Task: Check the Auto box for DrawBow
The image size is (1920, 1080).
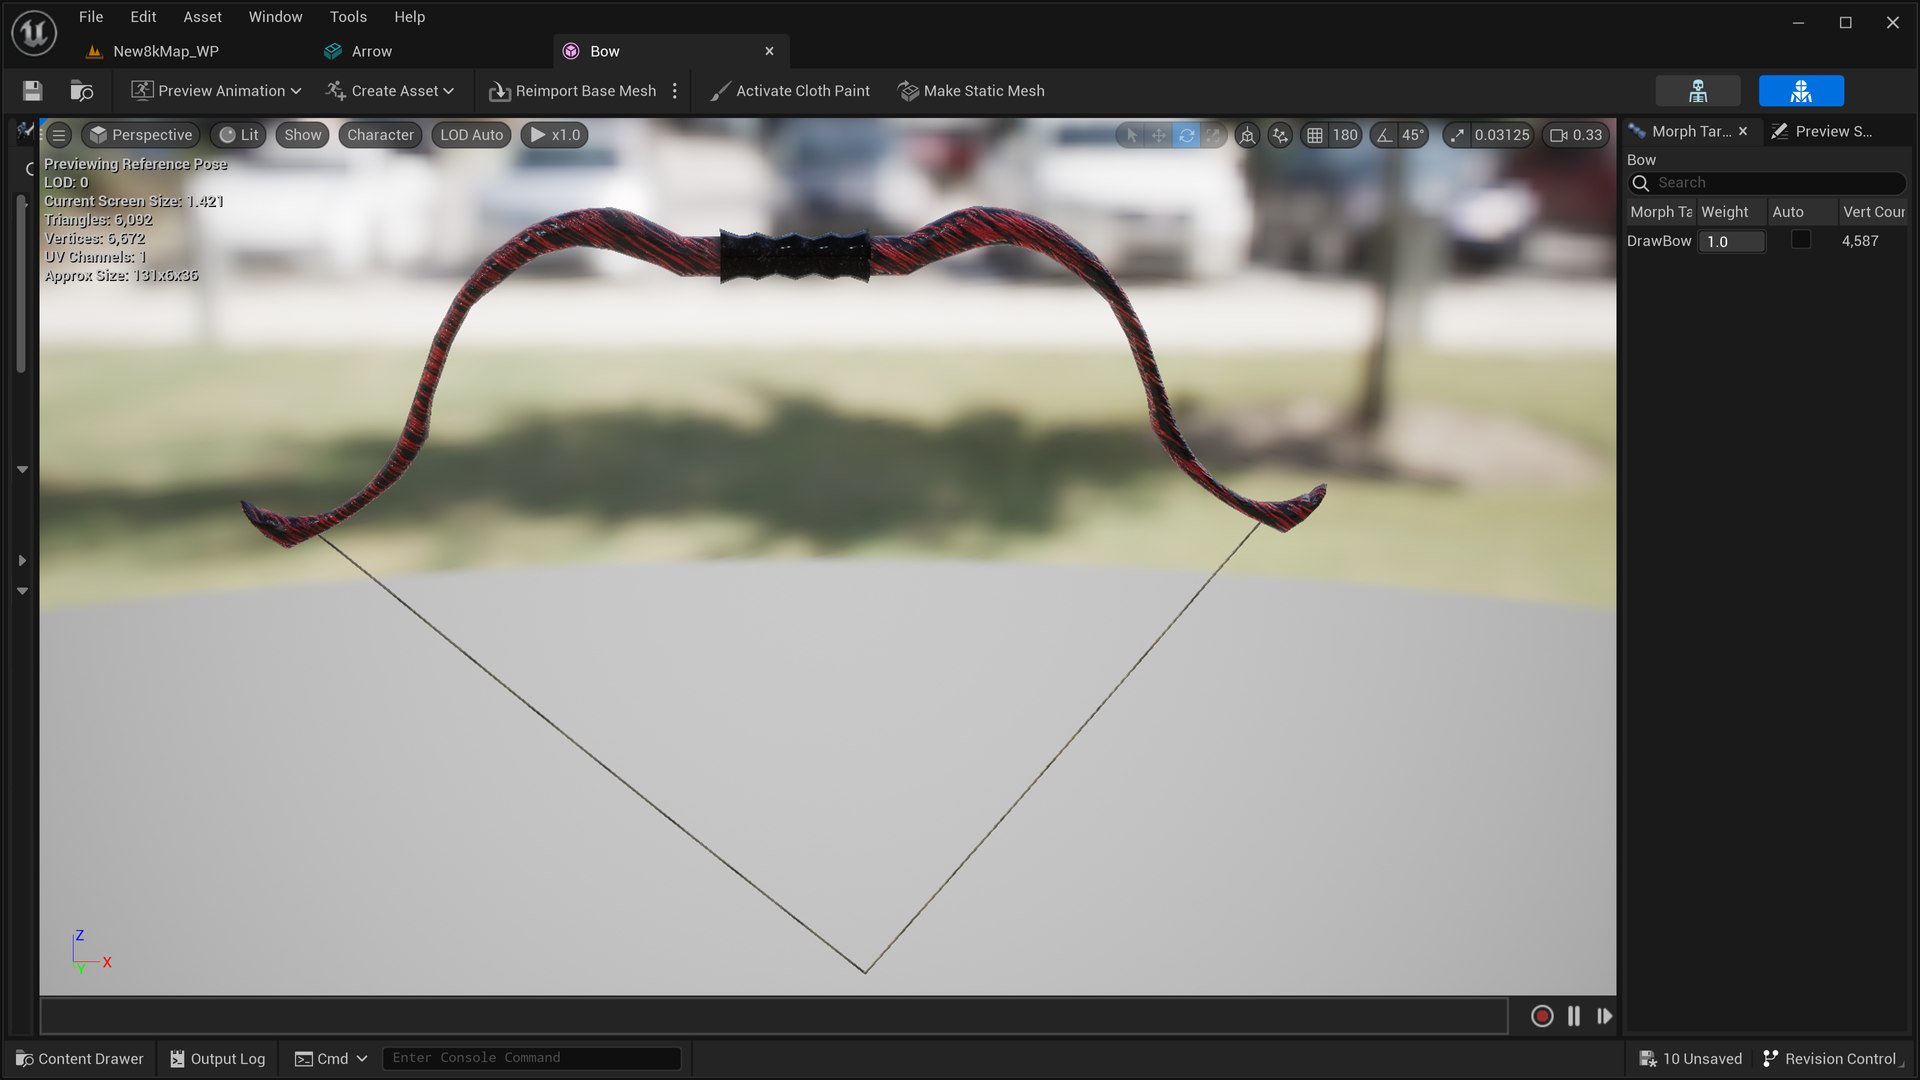Action: click(1800, 240)
